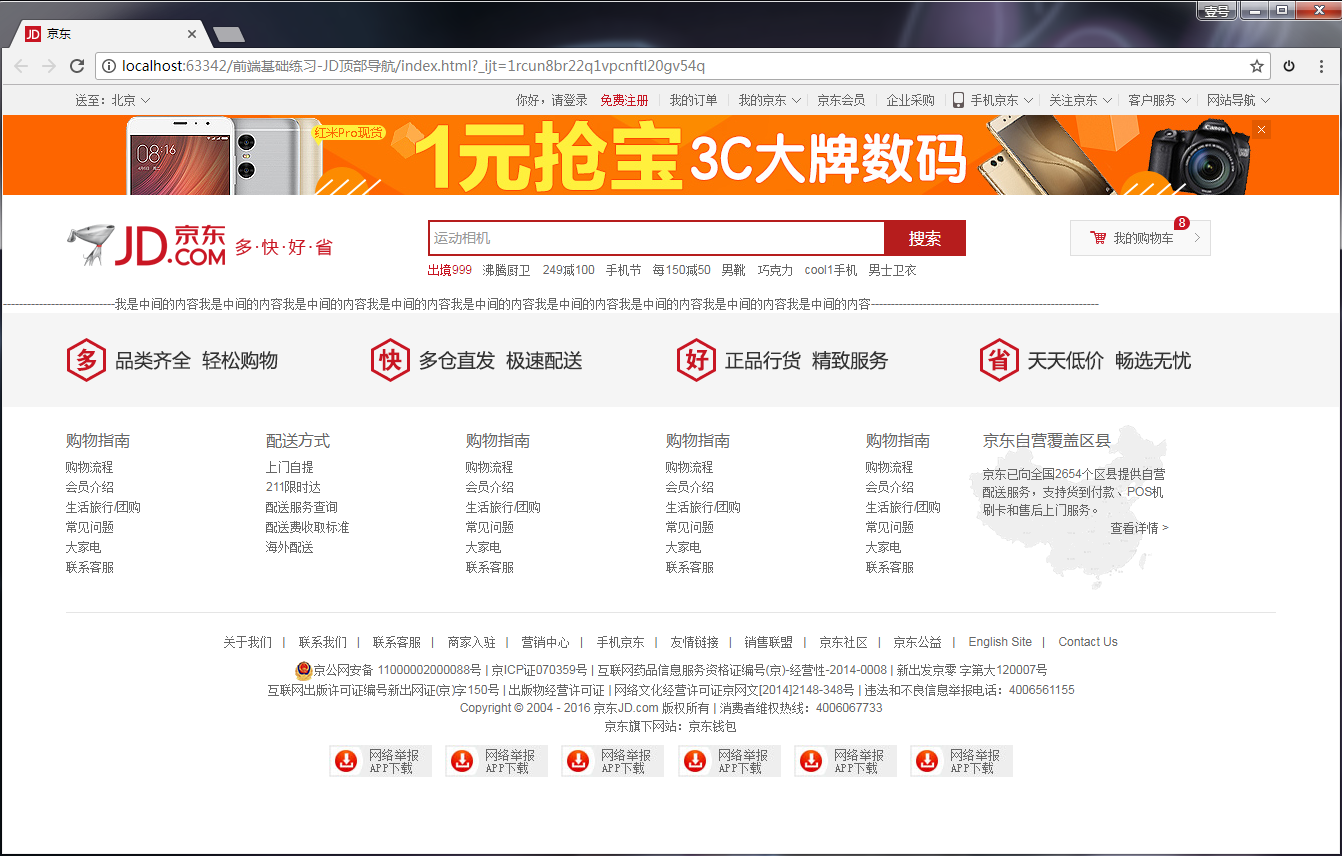Click 京东公益 footer link

point(917,642)
